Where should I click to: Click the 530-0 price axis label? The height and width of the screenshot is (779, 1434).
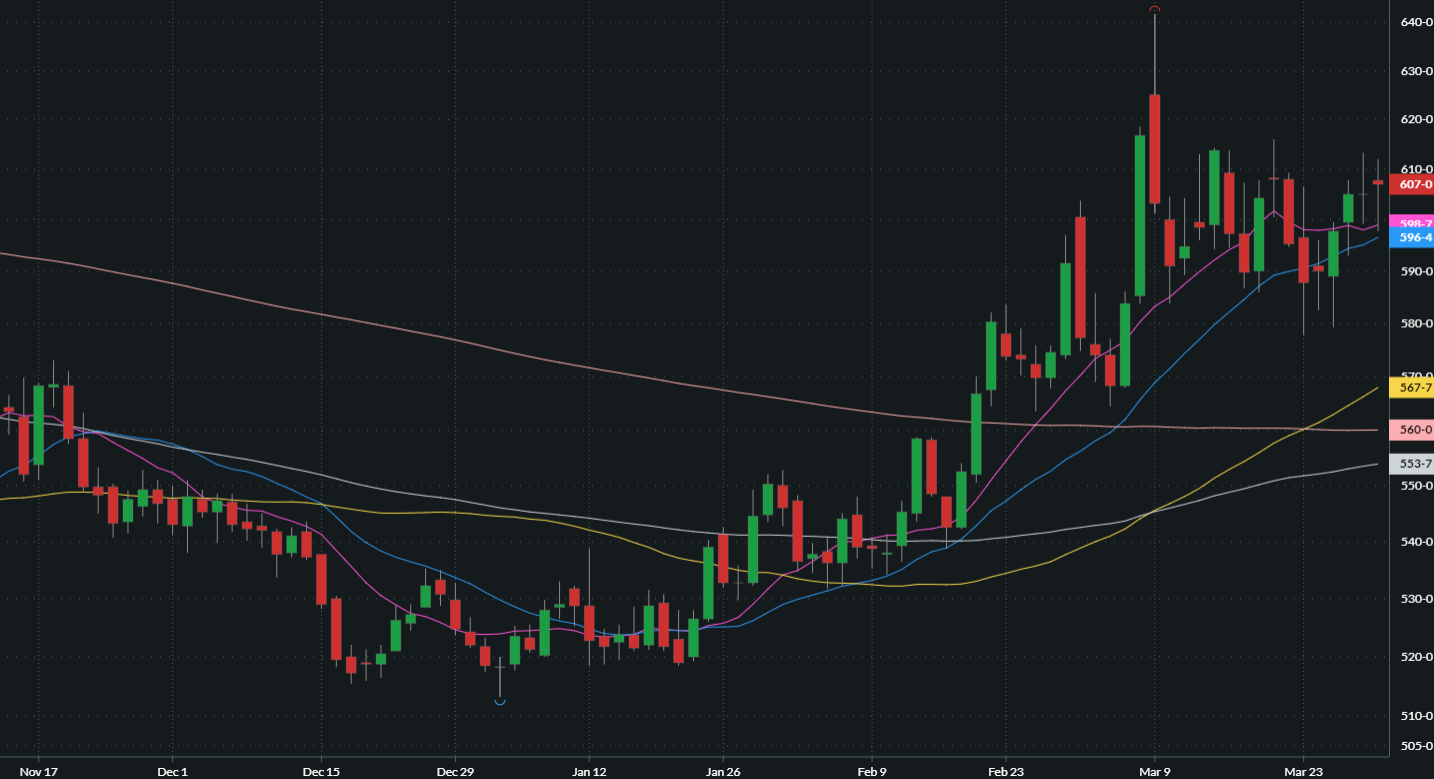pyautogui.click(x=1417, y=599)
